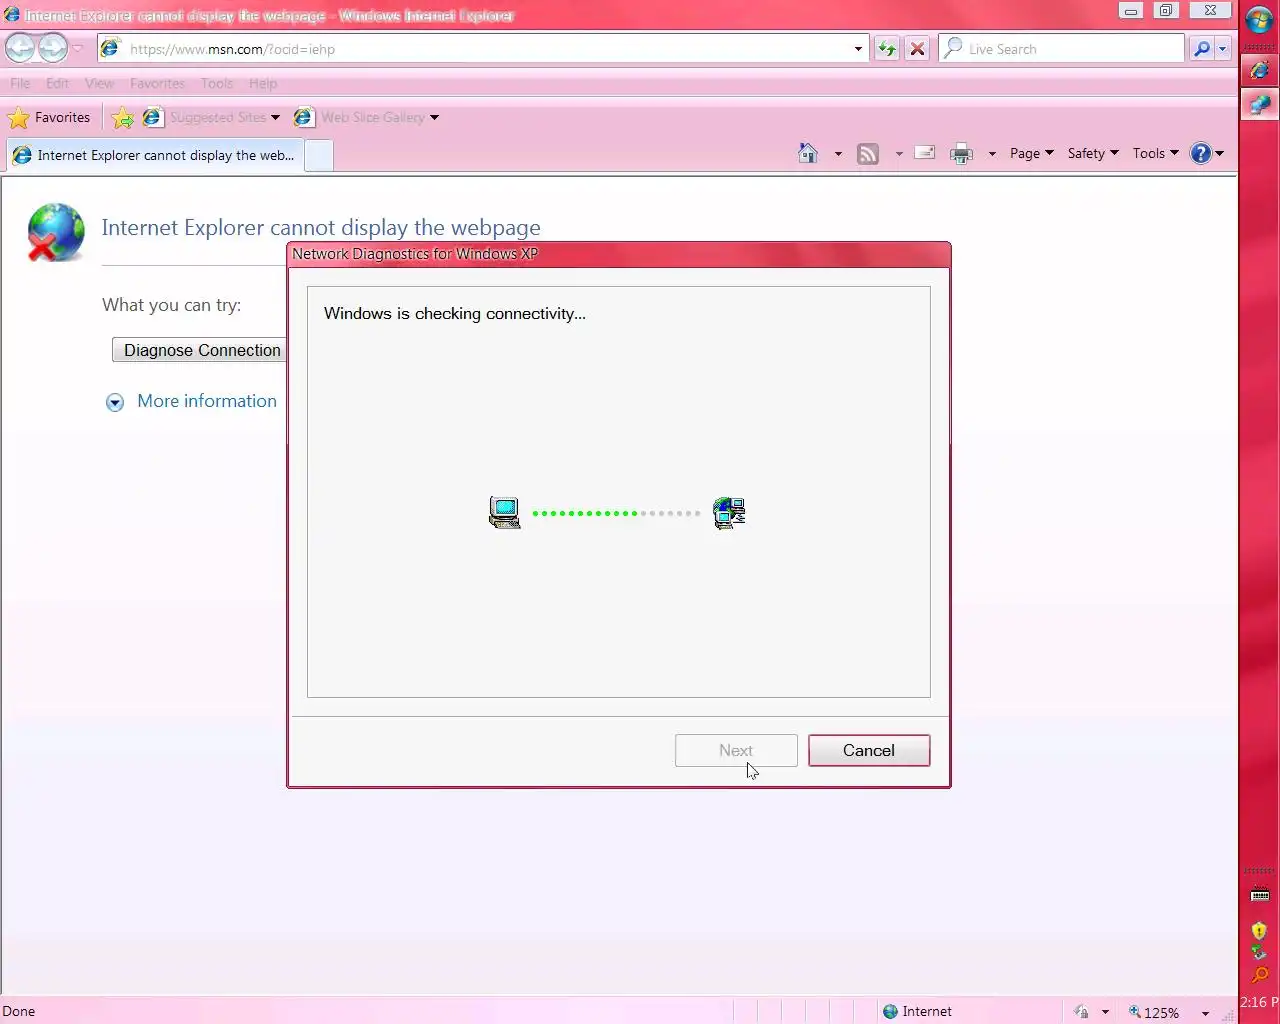Image resolution: width=1280 pixels, height=1024 pixels.
Task: Click the Read Mail envelope icon
Action: [925, 153]
